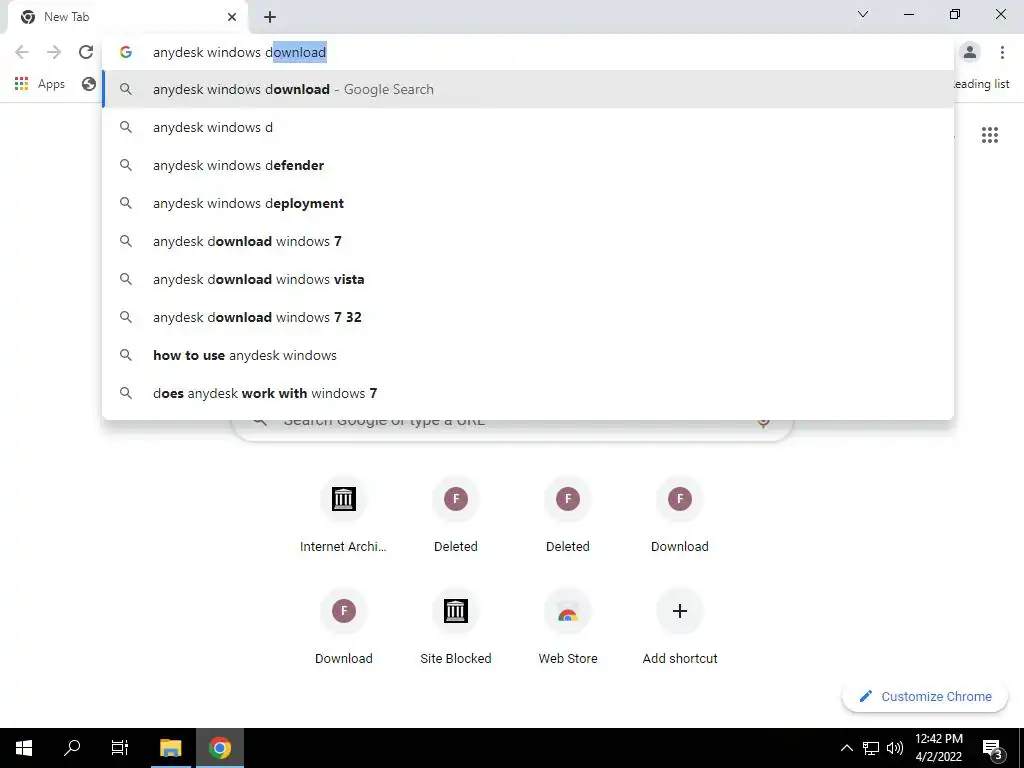Click the globe bookmark icon next to Apps

[x=89, y=84]
